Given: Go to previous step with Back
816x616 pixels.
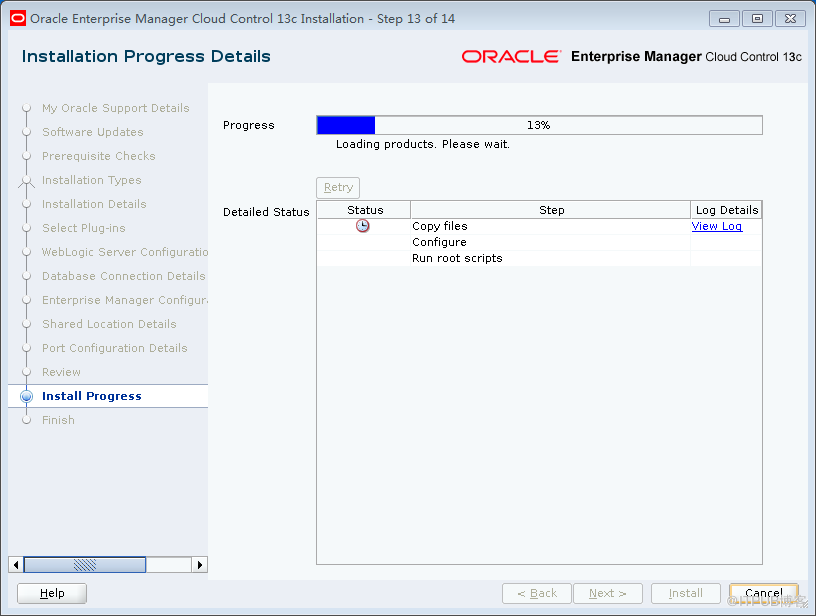Looking at the screenshot, I should pyautogui.click(x=537, y=593).
